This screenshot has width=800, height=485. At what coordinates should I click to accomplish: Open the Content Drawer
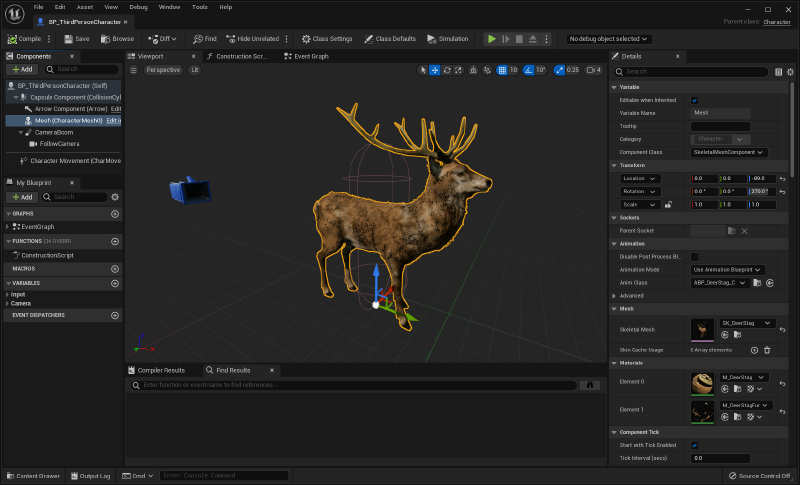coord(33,476)
